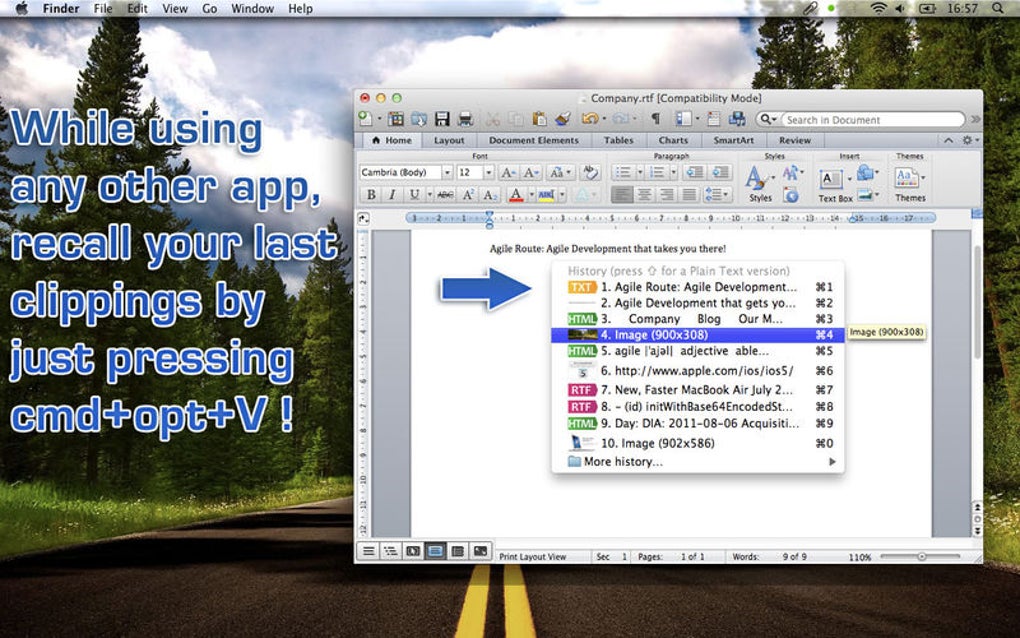Click the Search in Document field

point(872,120)
